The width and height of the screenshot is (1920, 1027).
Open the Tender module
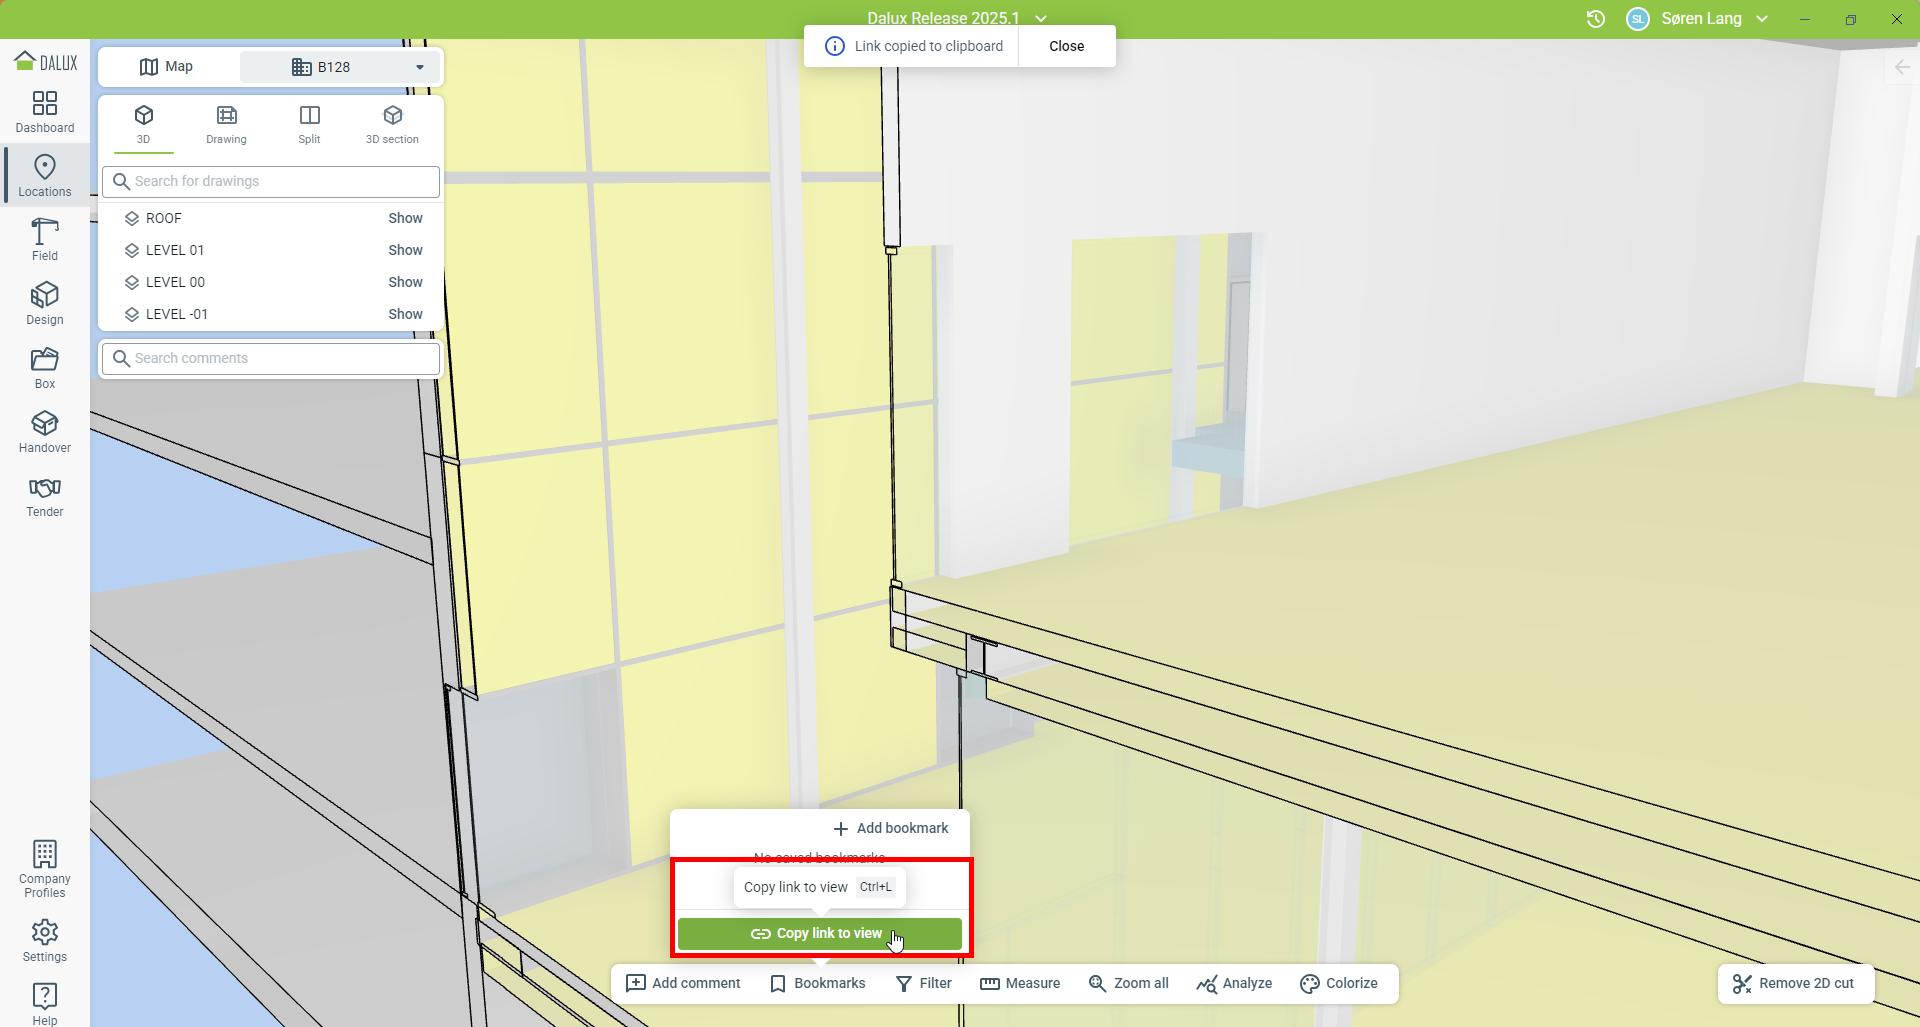[x=45, y=496]
